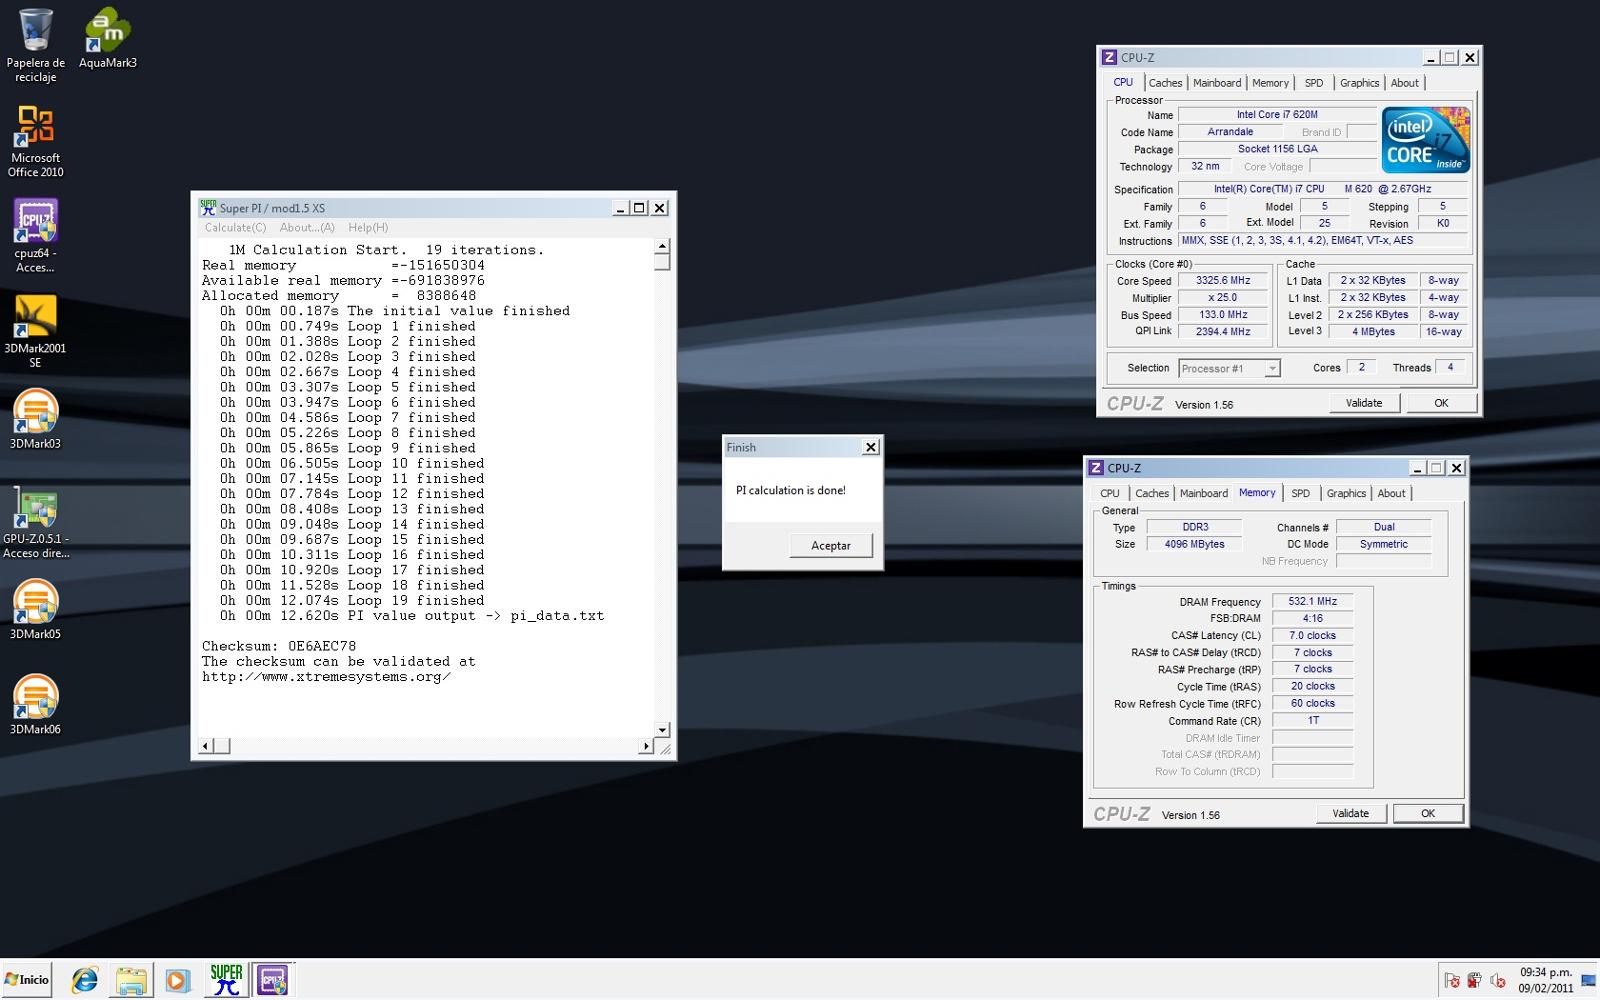This screenshot has width=1600, height=1000.
Task: Select the 3DMark2001 SE desktop icon
Action: (x=36, y=331)
